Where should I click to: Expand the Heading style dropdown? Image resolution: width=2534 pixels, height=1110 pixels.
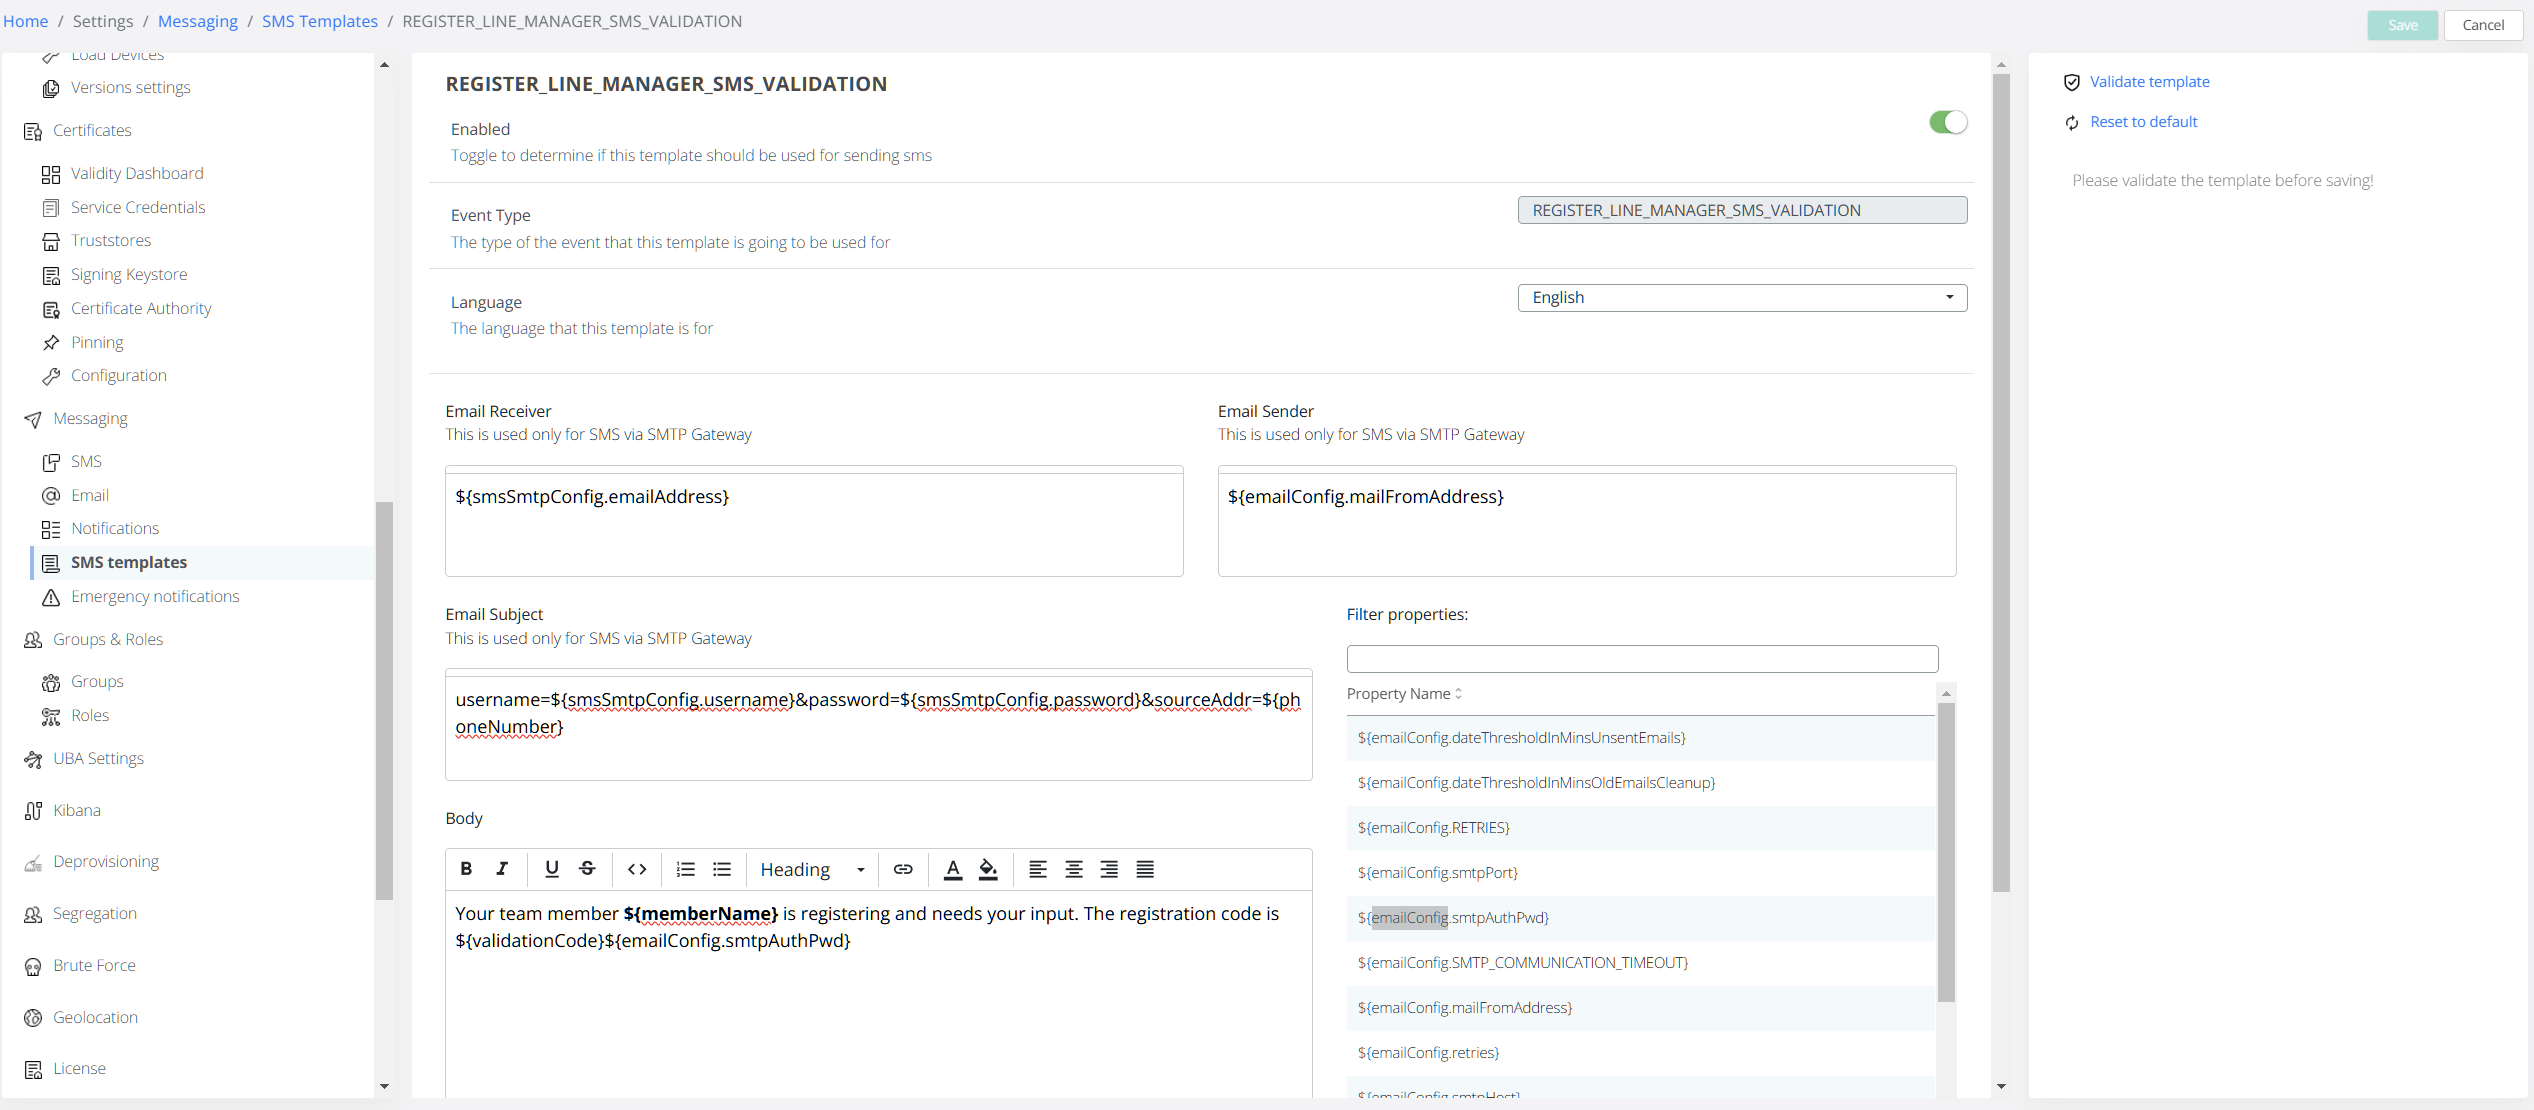(812, 869)
